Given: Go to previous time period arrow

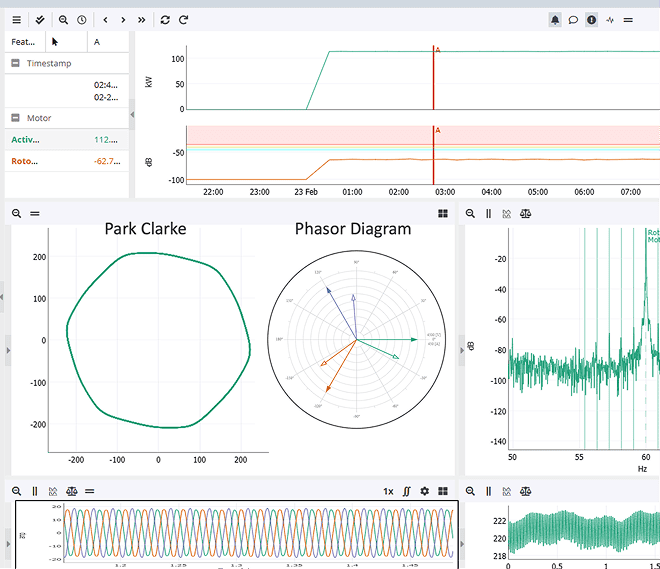Looking at the screenshot, I should click(106, 19).
